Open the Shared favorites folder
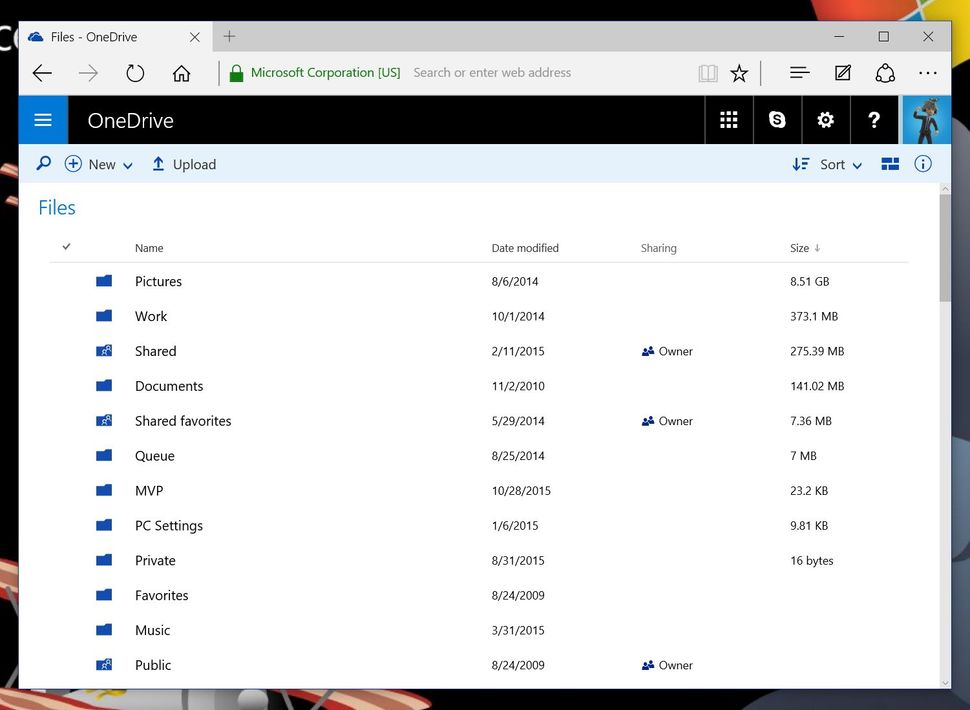 tap(183, 421)
